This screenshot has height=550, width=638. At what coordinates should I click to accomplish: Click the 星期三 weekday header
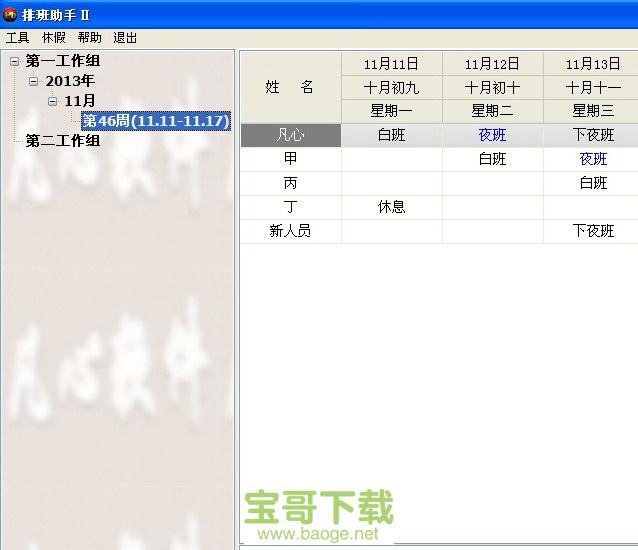(591, 111)
